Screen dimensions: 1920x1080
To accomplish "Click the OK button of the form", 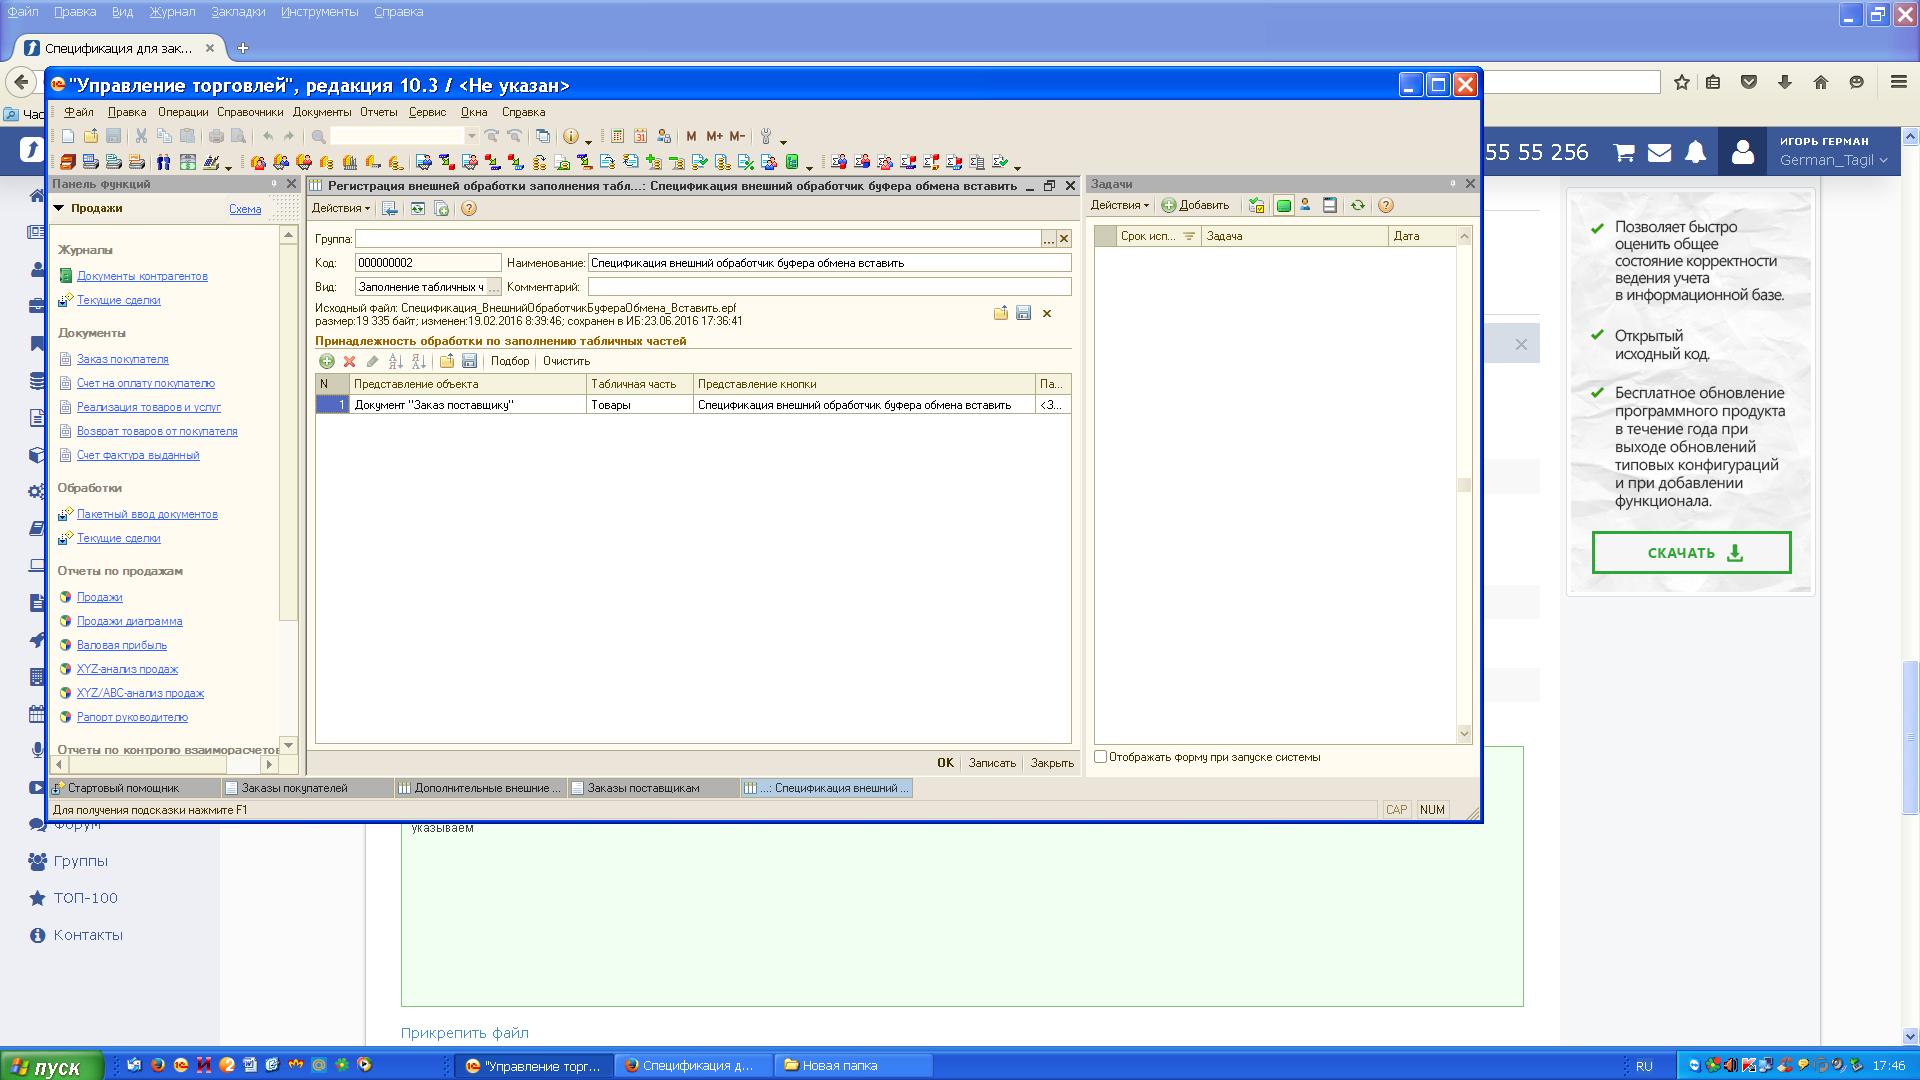I will pos(945,763).
